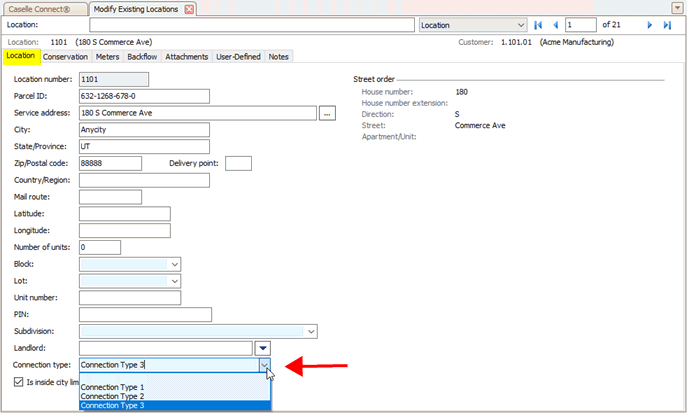The image size is (687, 413).
Task: Go to first location record
Action: point(538,24)
